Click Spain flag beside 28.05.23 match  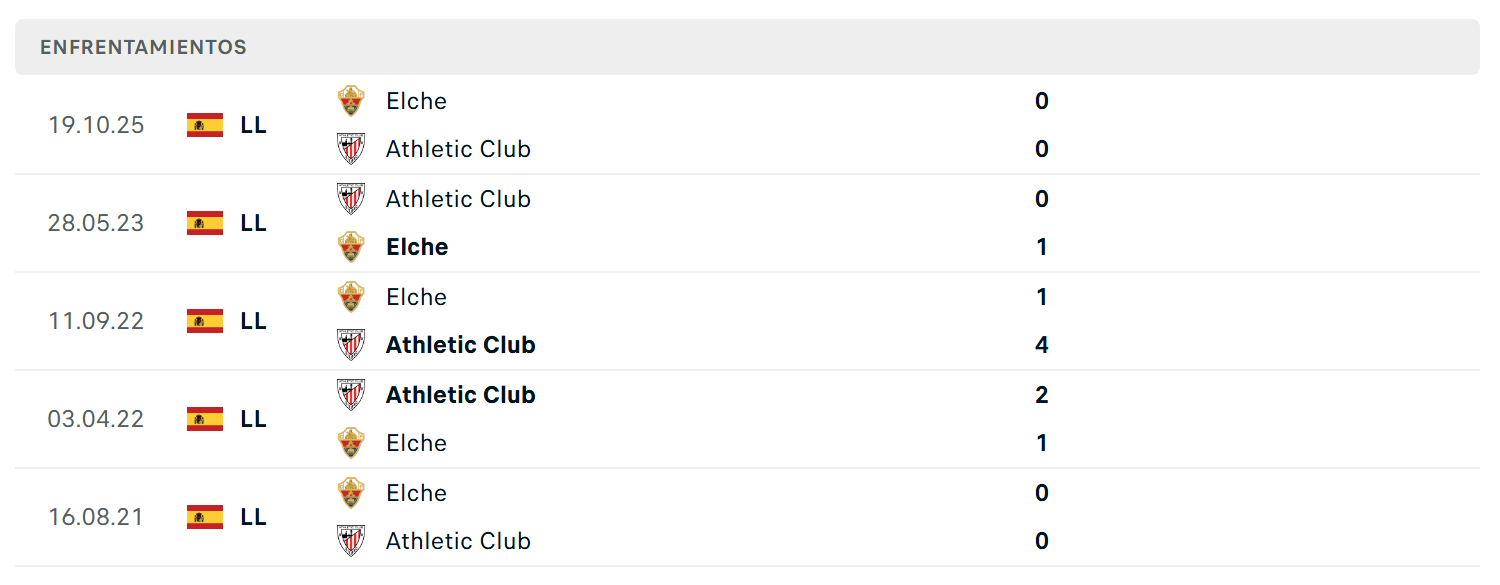coord(205,223)
